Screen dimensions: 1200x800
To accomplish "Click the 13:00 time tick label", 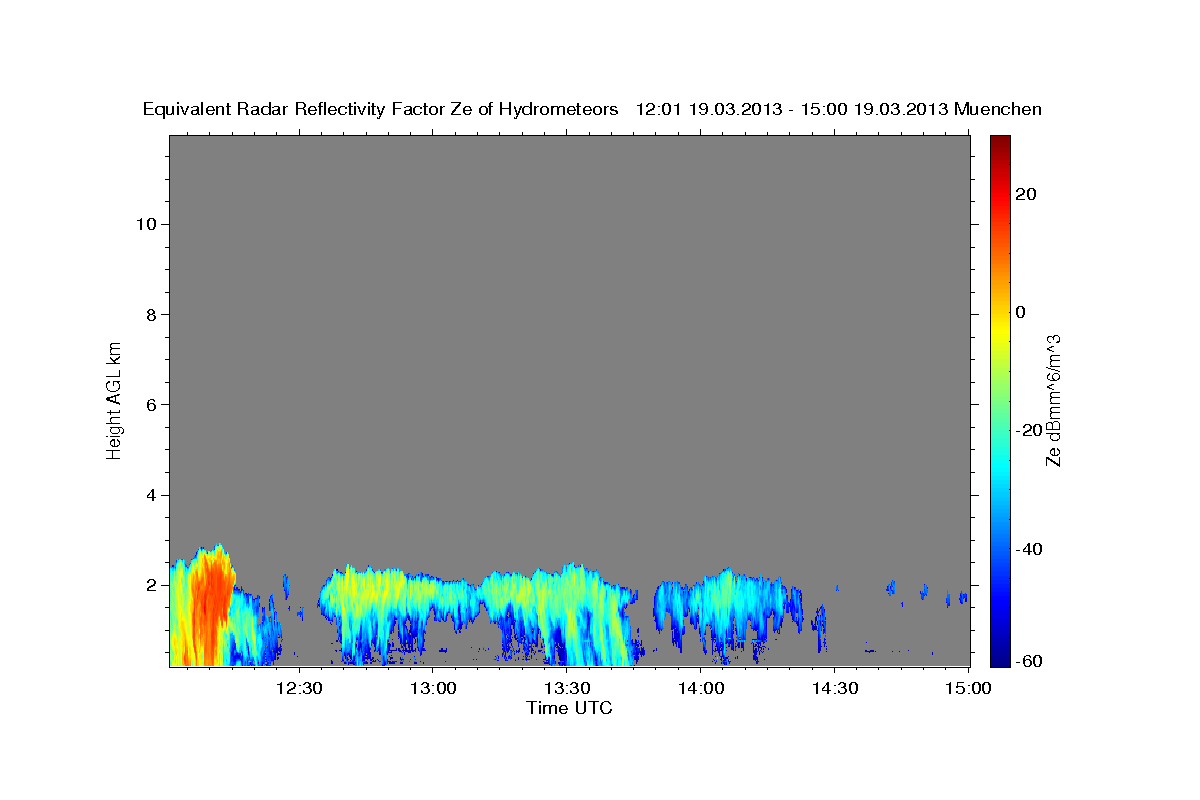I will (x=434, y=688).
